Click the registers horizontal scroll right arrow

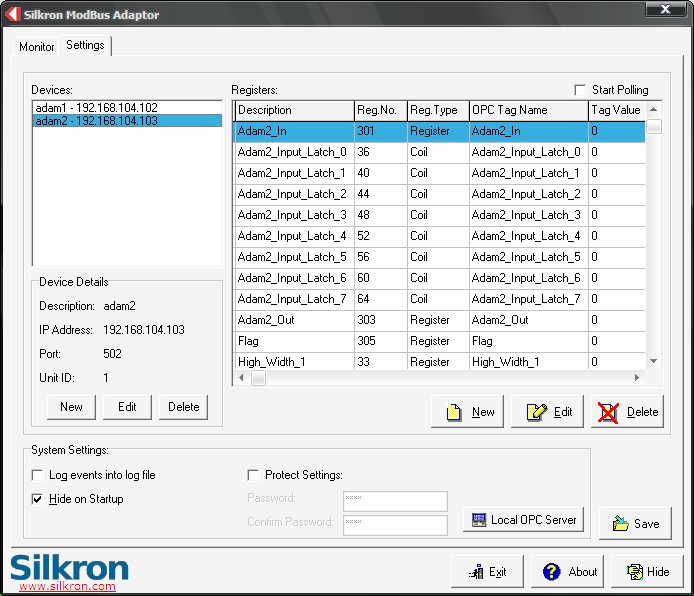point(636,377)
